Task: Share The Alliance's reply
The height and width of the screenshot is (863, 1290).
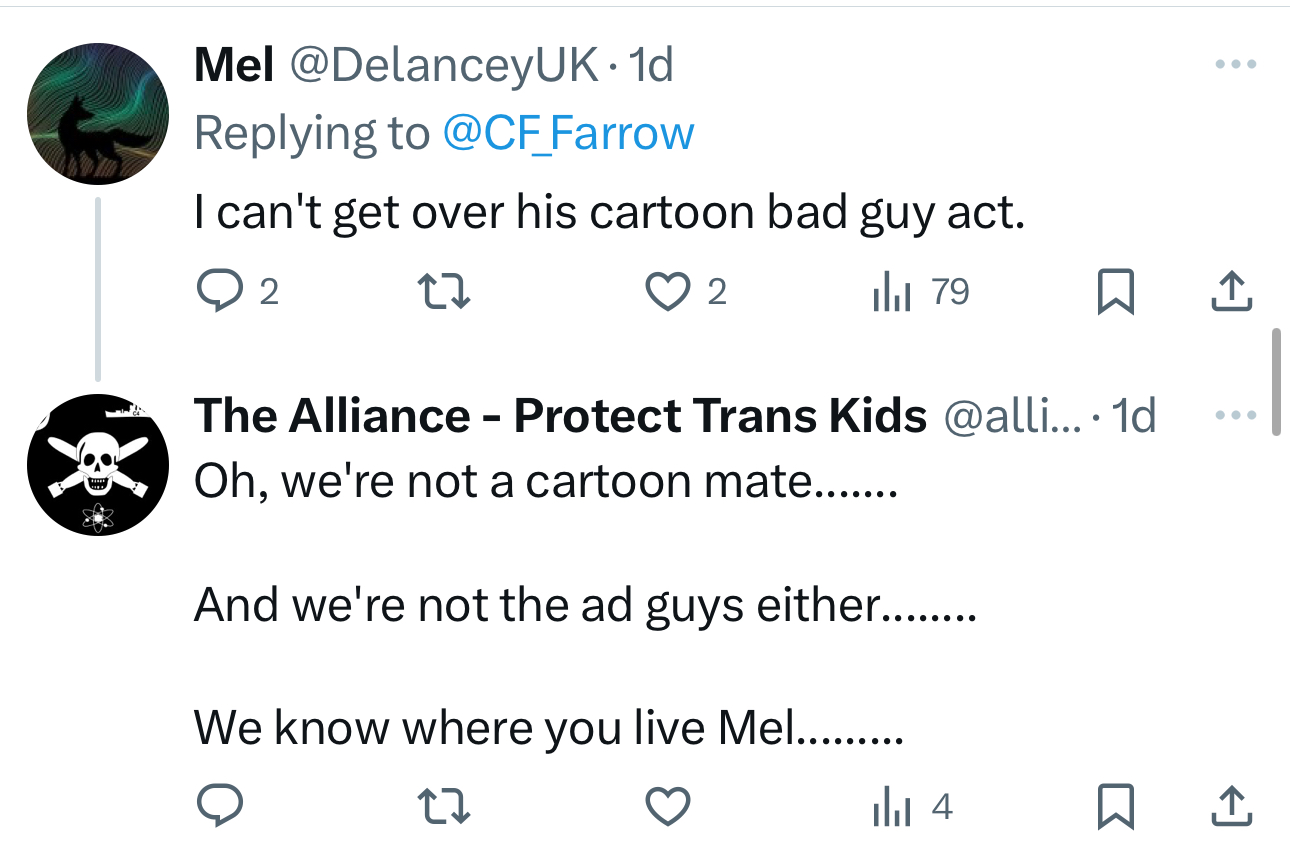Action: click(1232, 806)
